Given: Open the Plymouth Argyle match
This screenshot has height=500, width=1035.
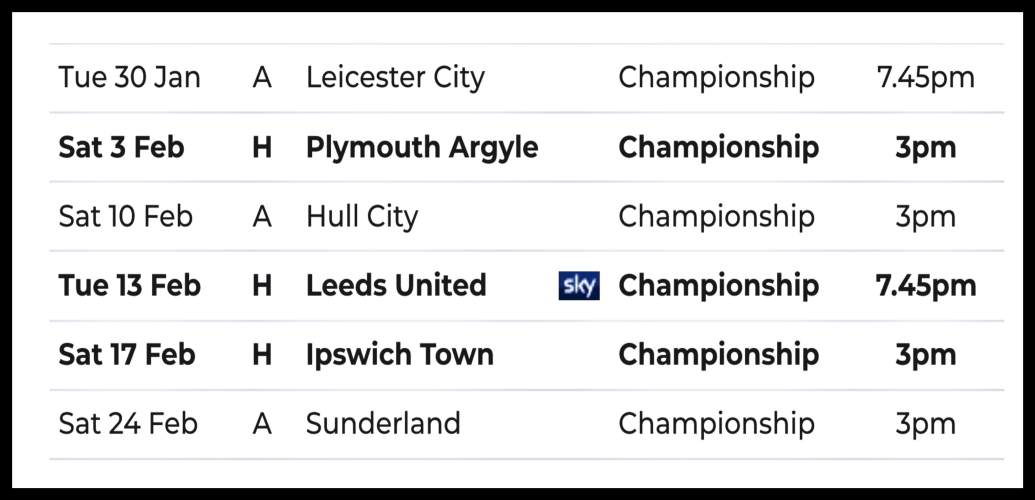Looking at the screenshot, I should [422, 148].
